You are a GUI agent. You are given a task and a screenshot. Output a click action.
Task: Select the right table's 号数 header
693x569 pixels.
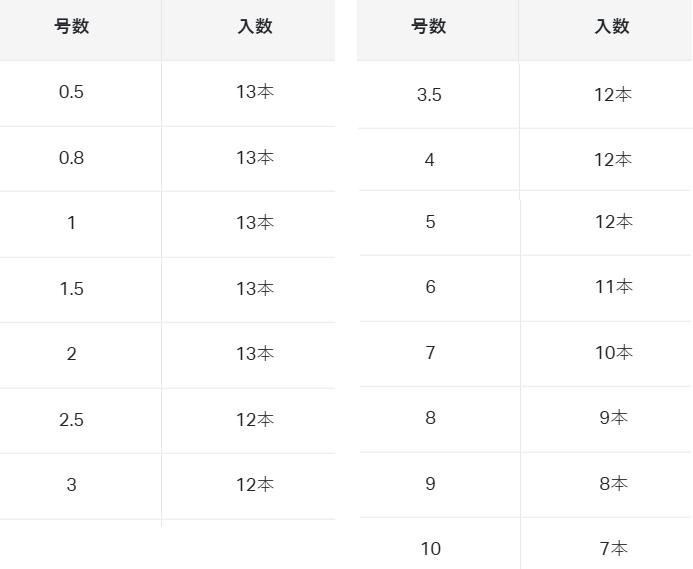coord(429,27)
